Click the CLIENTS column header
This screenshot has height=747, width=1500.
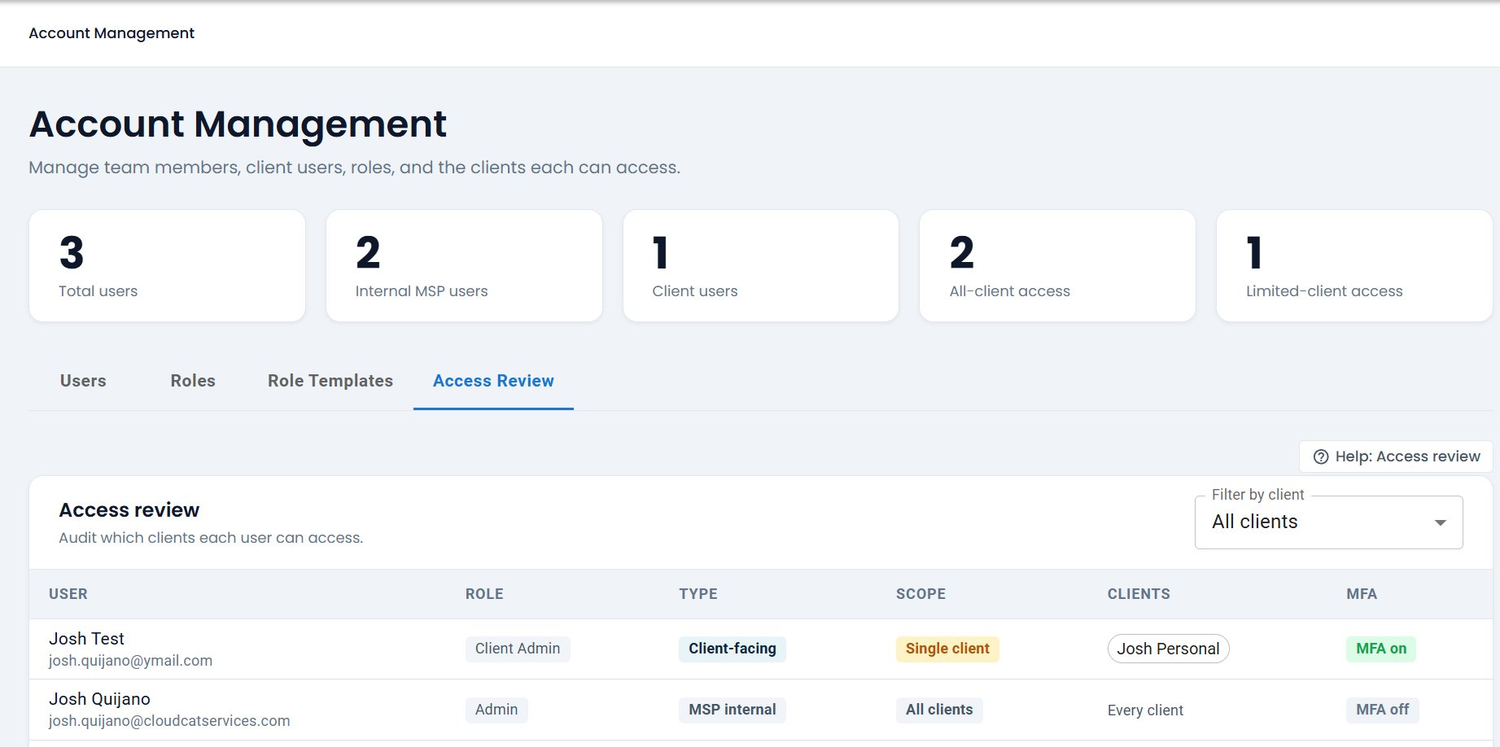pyautogui.click(x=1139, y=594)
